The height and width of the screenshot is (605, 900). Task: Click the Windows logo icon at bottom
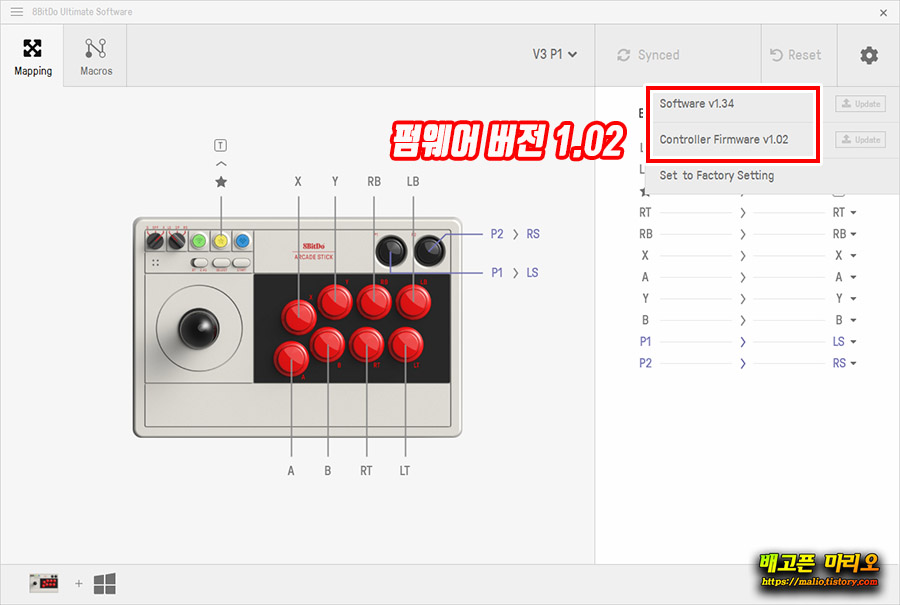pos(104,584)
